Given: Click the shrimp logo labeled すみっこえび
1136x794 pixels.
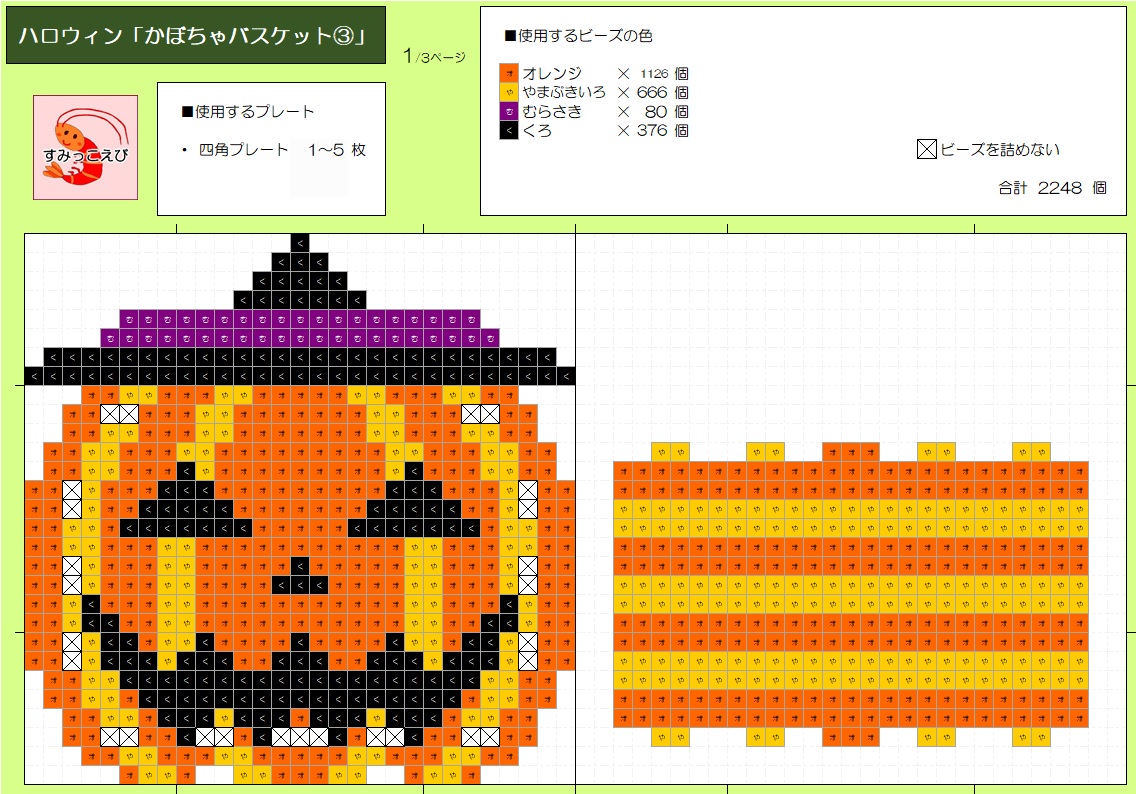Looking at the screenshot, I should pyautogui.click(x=85, y=147).
